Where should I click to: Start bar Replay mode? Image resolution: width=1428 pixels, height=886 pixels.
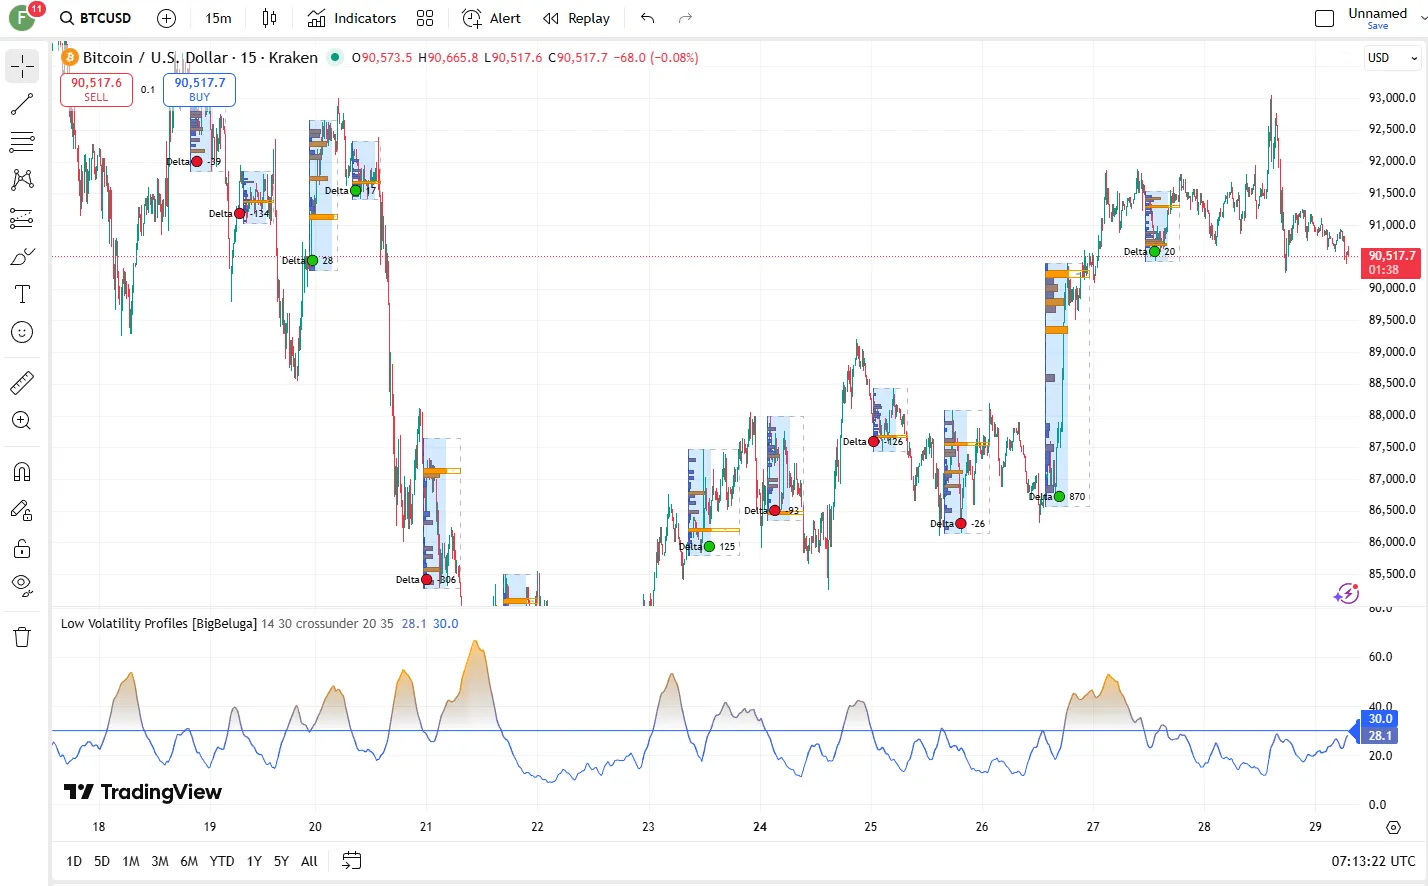[x=576, y=18]
